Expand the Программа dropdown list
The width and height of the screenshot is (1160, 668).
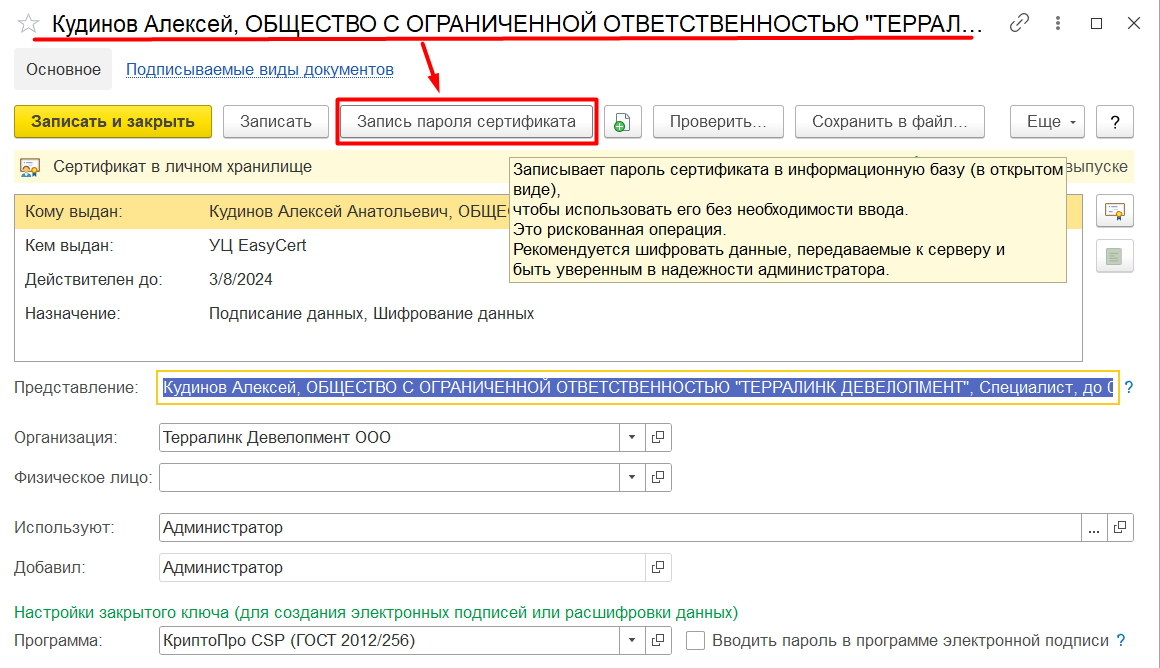pos(632,640)
